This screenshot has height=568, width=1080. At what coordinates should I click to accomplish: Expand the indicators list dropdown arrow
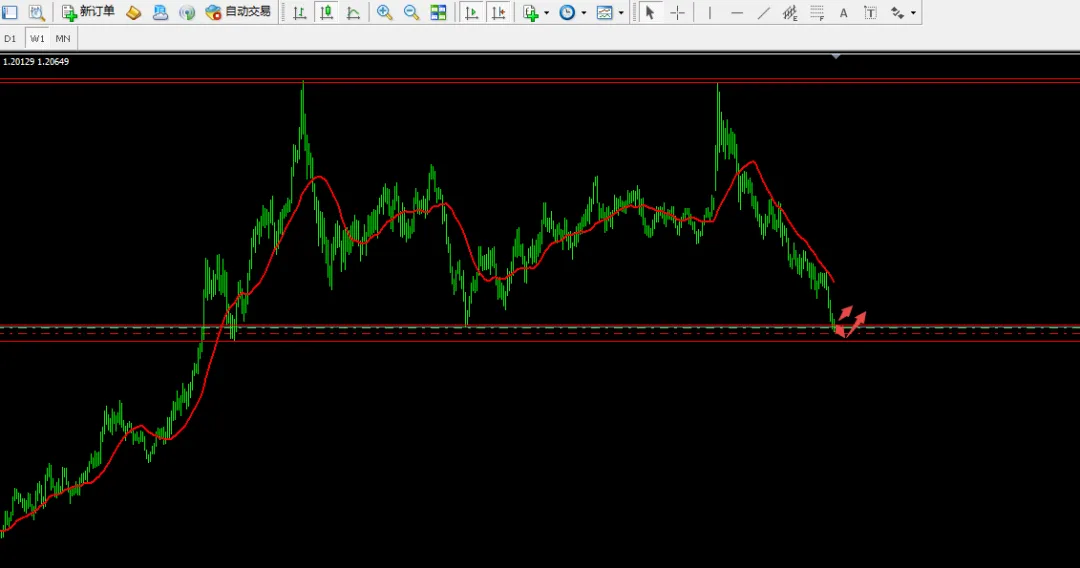(547, 13)
